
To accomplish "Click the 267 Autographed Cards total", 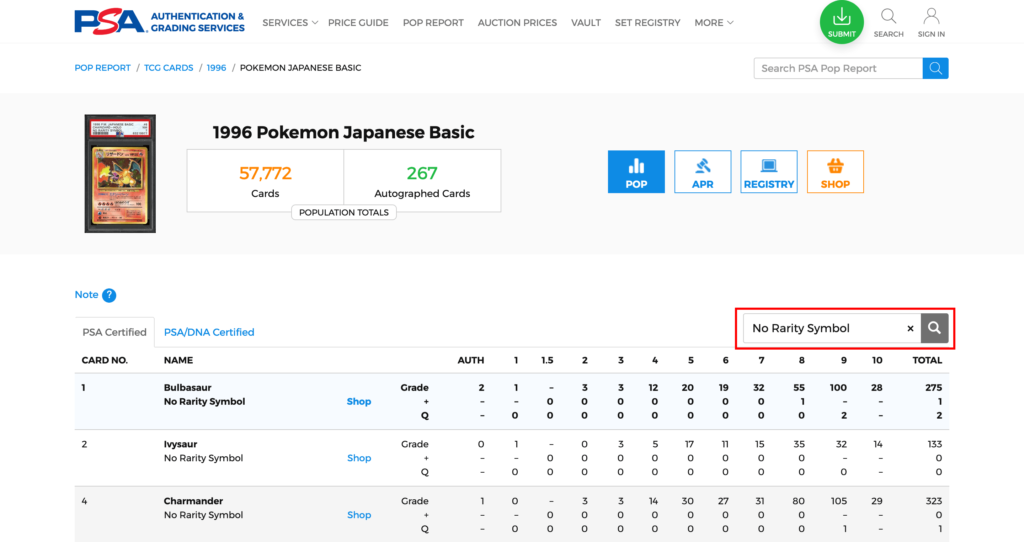I will (422, 181).
